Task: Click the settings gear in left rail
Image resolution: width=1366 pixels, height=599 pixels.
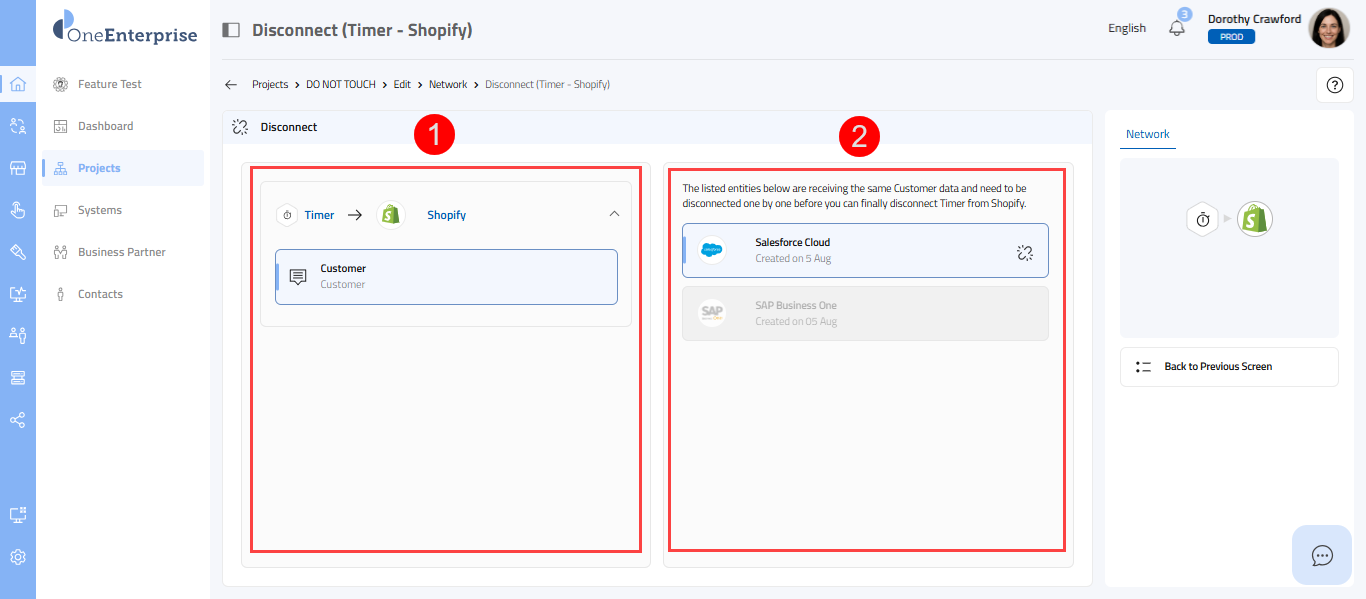Action: pyautogui.click(x=17, y=557)
